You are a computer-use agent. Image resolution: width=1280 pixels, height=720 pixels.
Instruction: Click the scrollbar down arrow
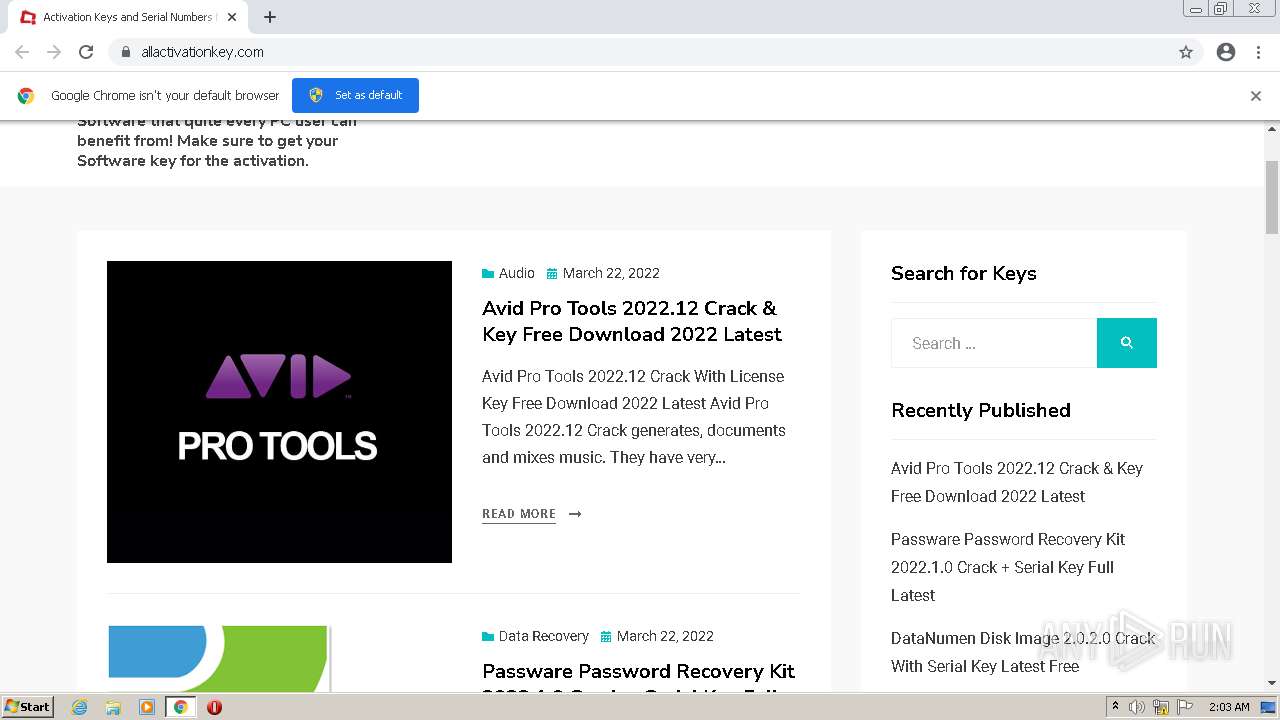point(1272,683)
